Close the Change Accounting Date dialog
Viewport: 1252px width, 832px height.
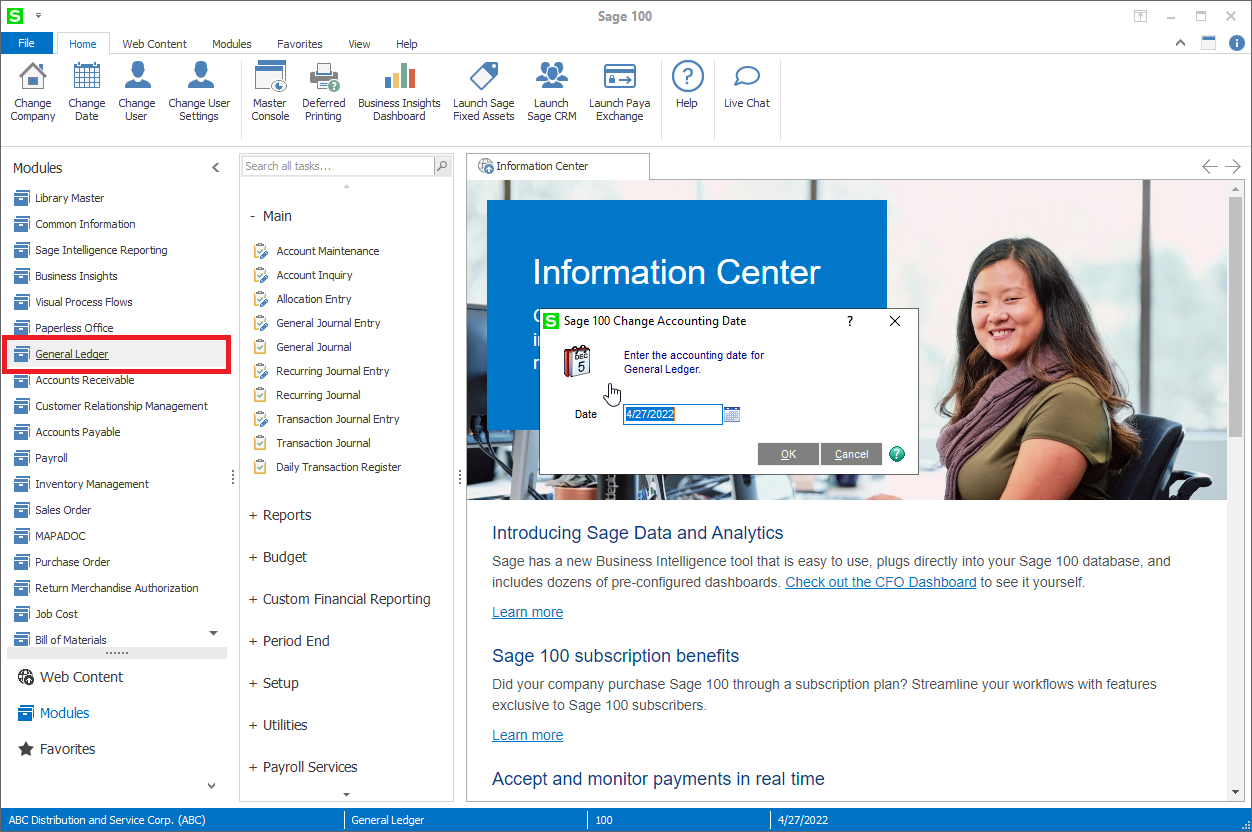point(895,321)
